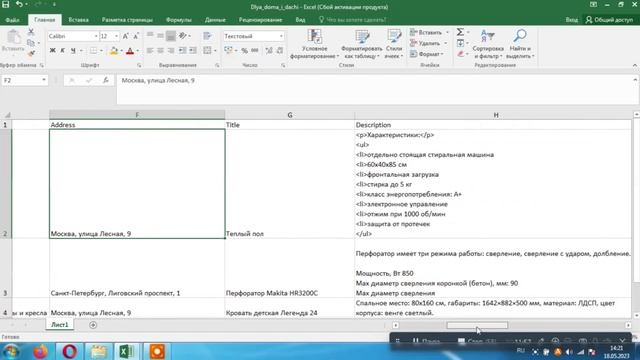The image size is (640, 360).
Task: Click the Name Box showing F2
Action: pyautogui.click(x=24, y=80)
